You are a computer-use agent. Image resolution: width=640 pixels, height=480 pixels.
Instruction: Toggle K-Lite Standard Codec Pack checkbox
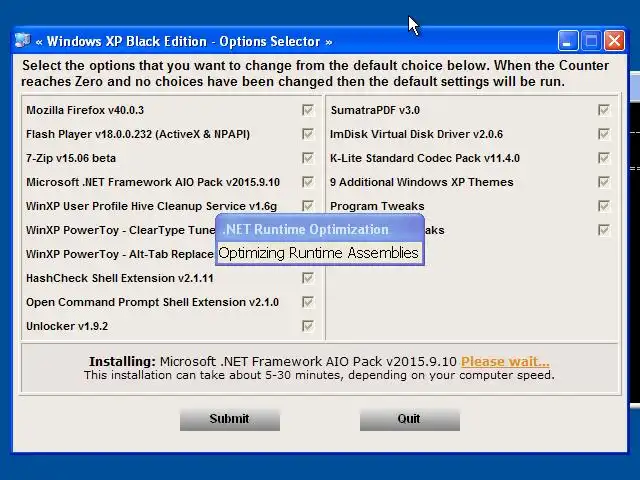click(604, 158)
